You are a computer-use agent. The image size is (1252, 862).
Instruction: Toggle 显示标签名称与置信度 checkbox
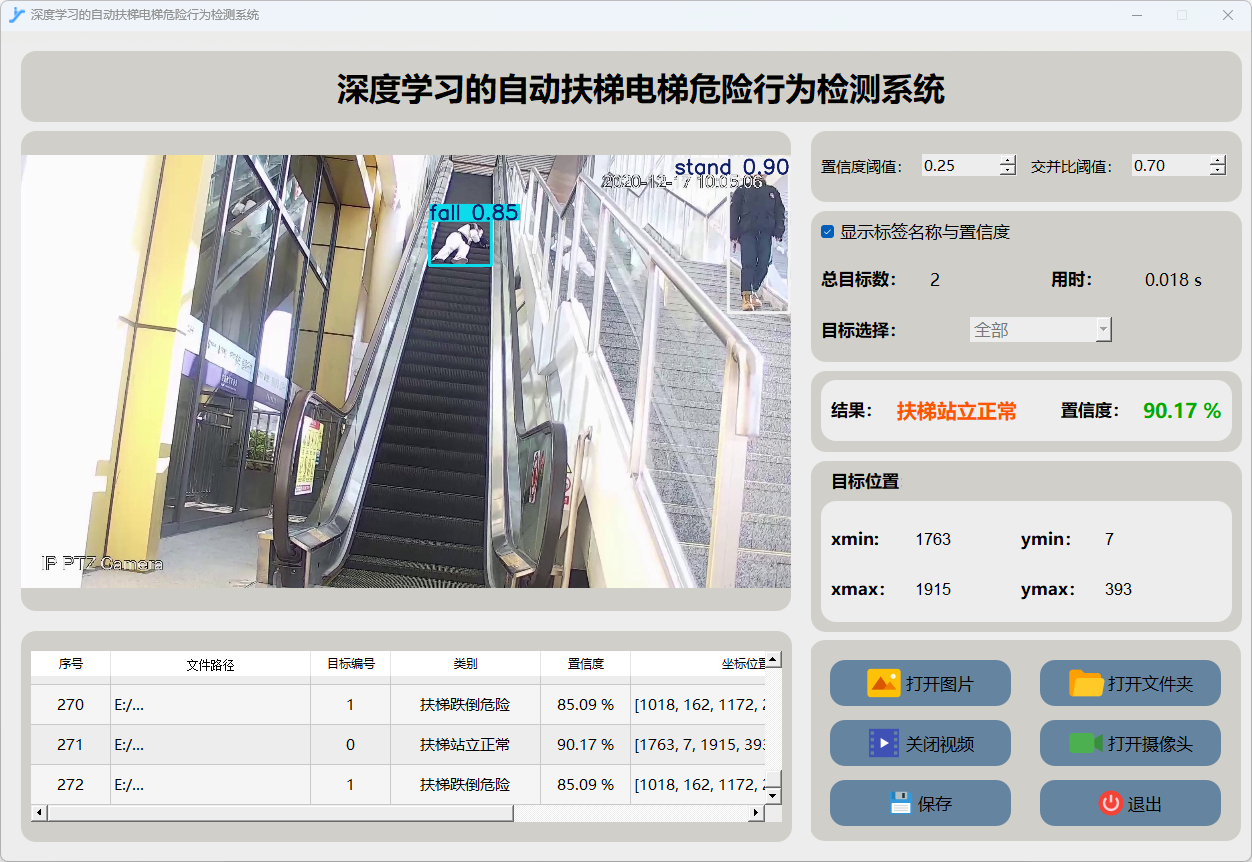828,232
